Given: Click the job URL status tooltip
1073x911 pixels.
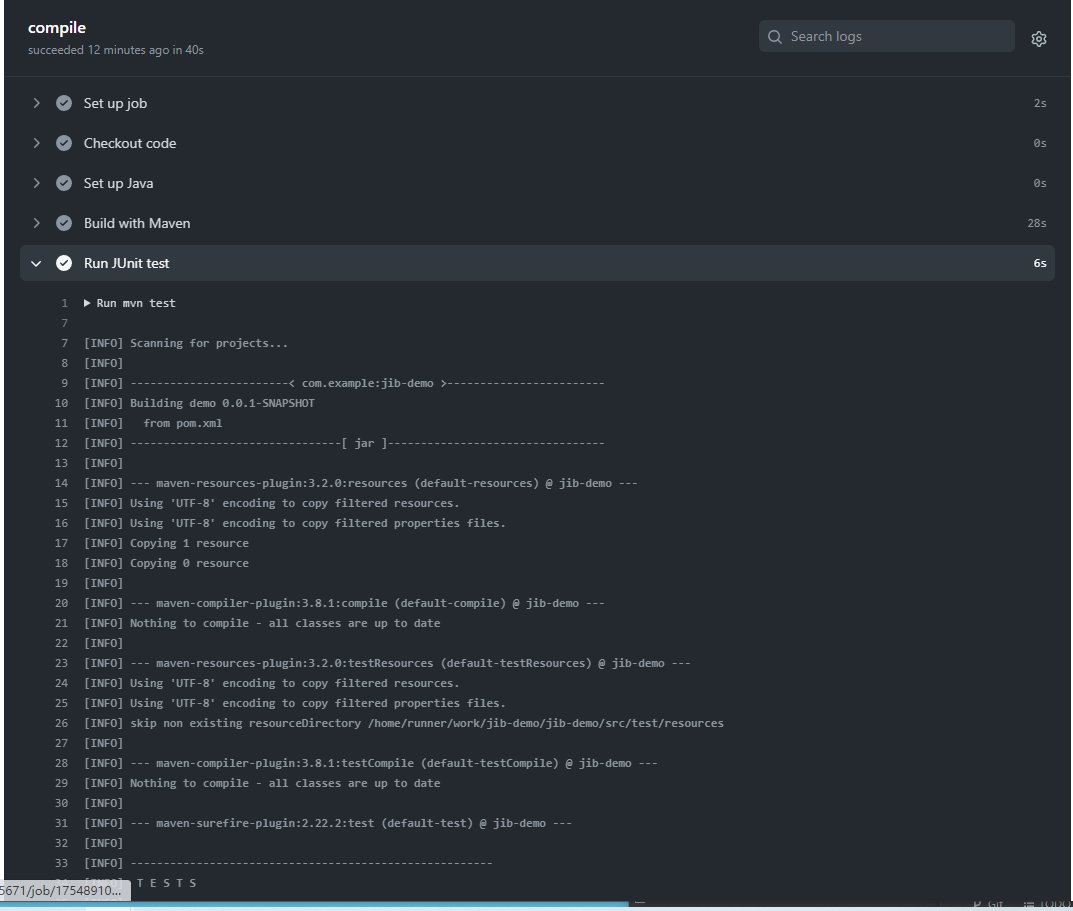Looking at the screenshot, I should tap(64, 890).
